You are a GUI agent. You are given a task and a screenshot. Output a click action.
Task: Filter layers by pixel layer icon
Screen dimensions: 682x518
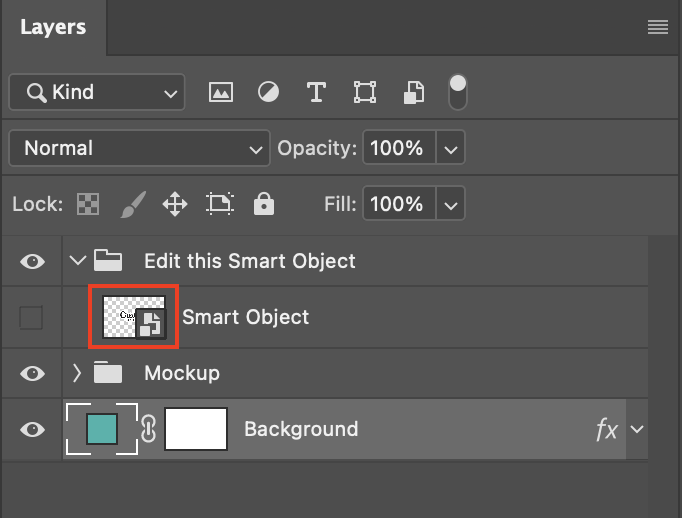click(220, 93)
